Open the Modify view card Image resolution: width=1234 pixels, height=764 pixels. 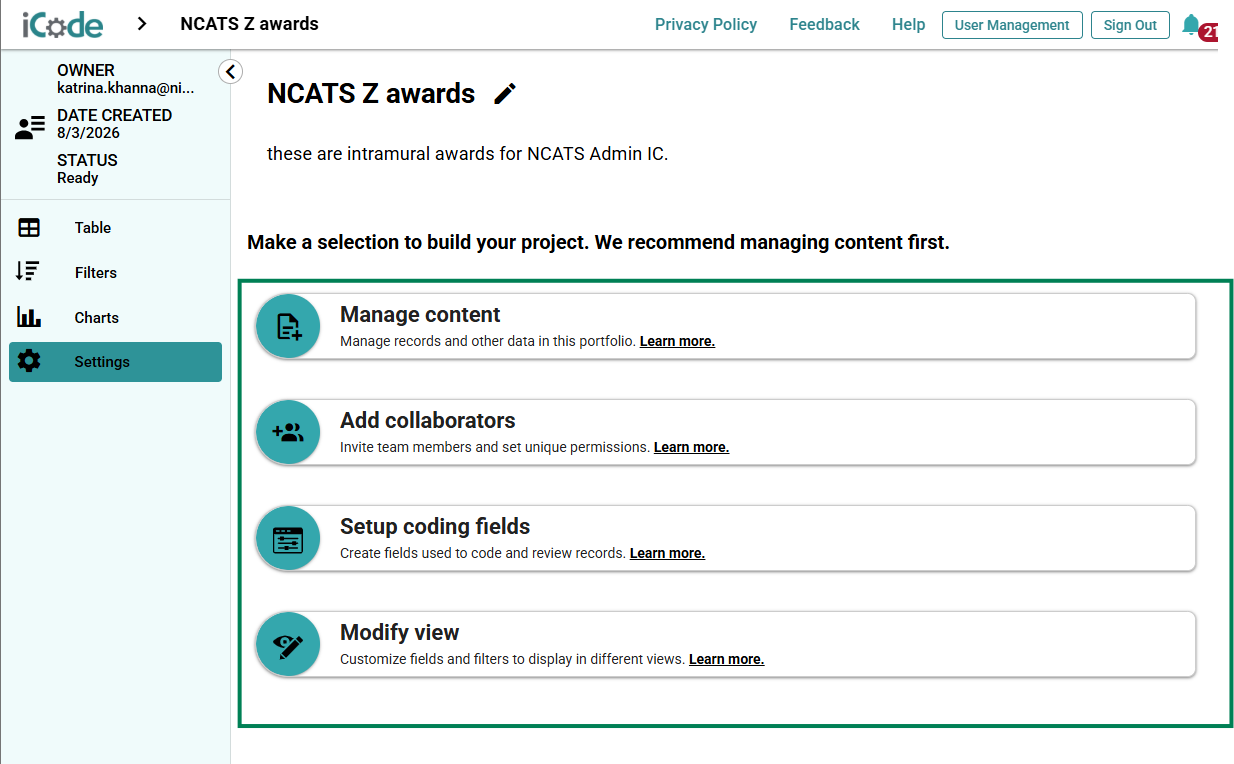tap(726, 645)
